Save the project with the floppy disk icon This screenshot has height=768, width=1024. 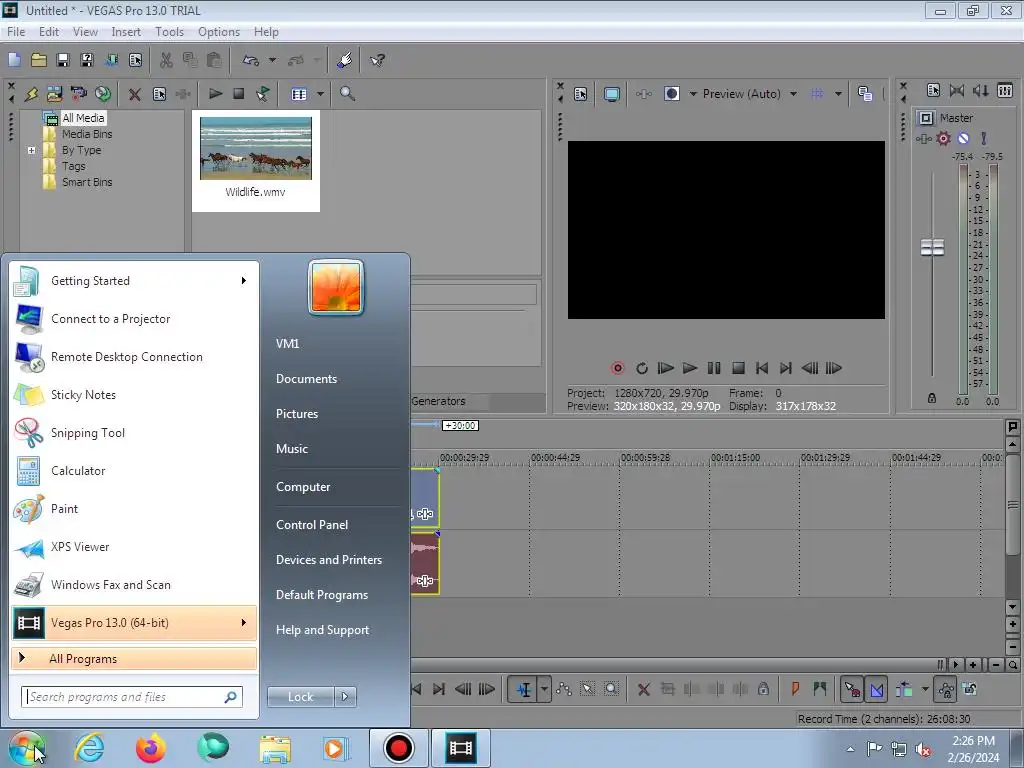pyautogui.click(x=63, y=60)
